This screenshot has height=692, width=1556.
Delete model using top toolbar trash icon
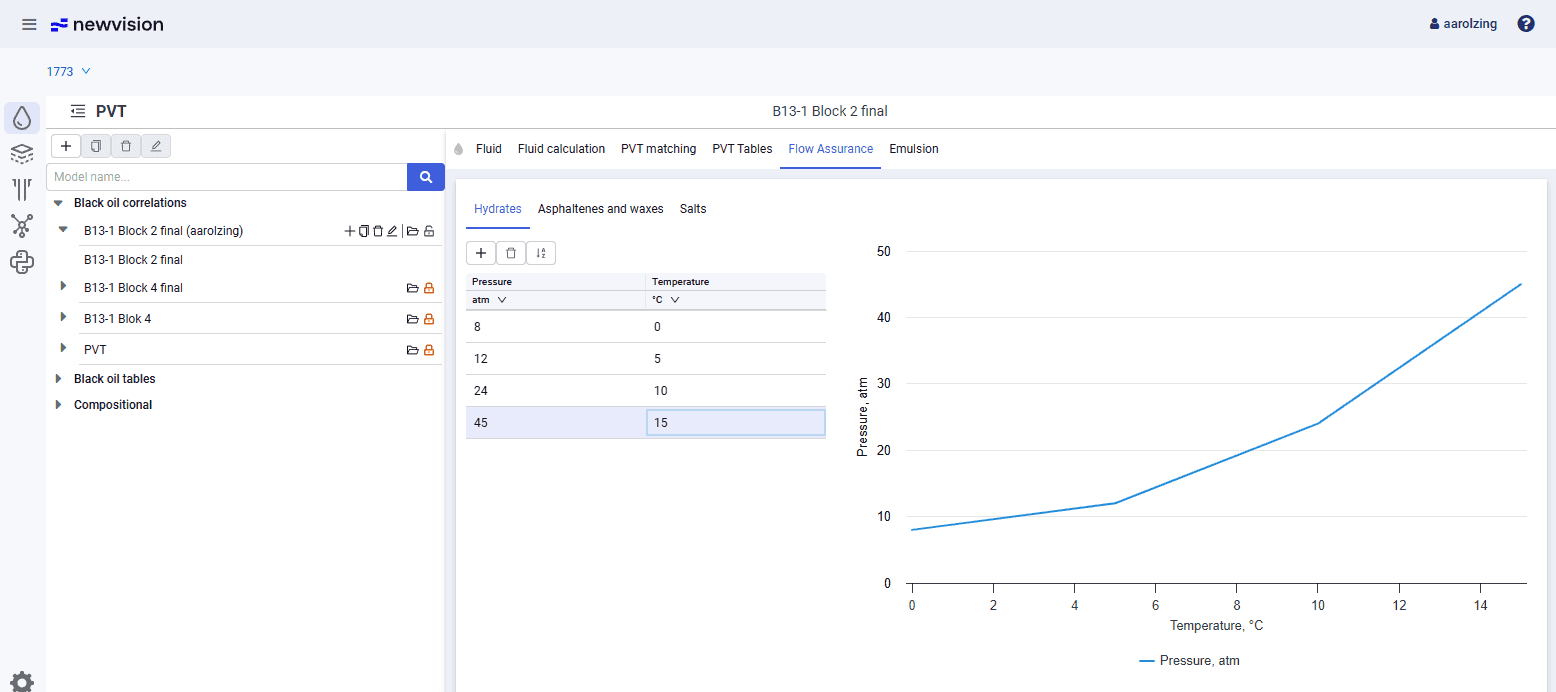point(126,146)
